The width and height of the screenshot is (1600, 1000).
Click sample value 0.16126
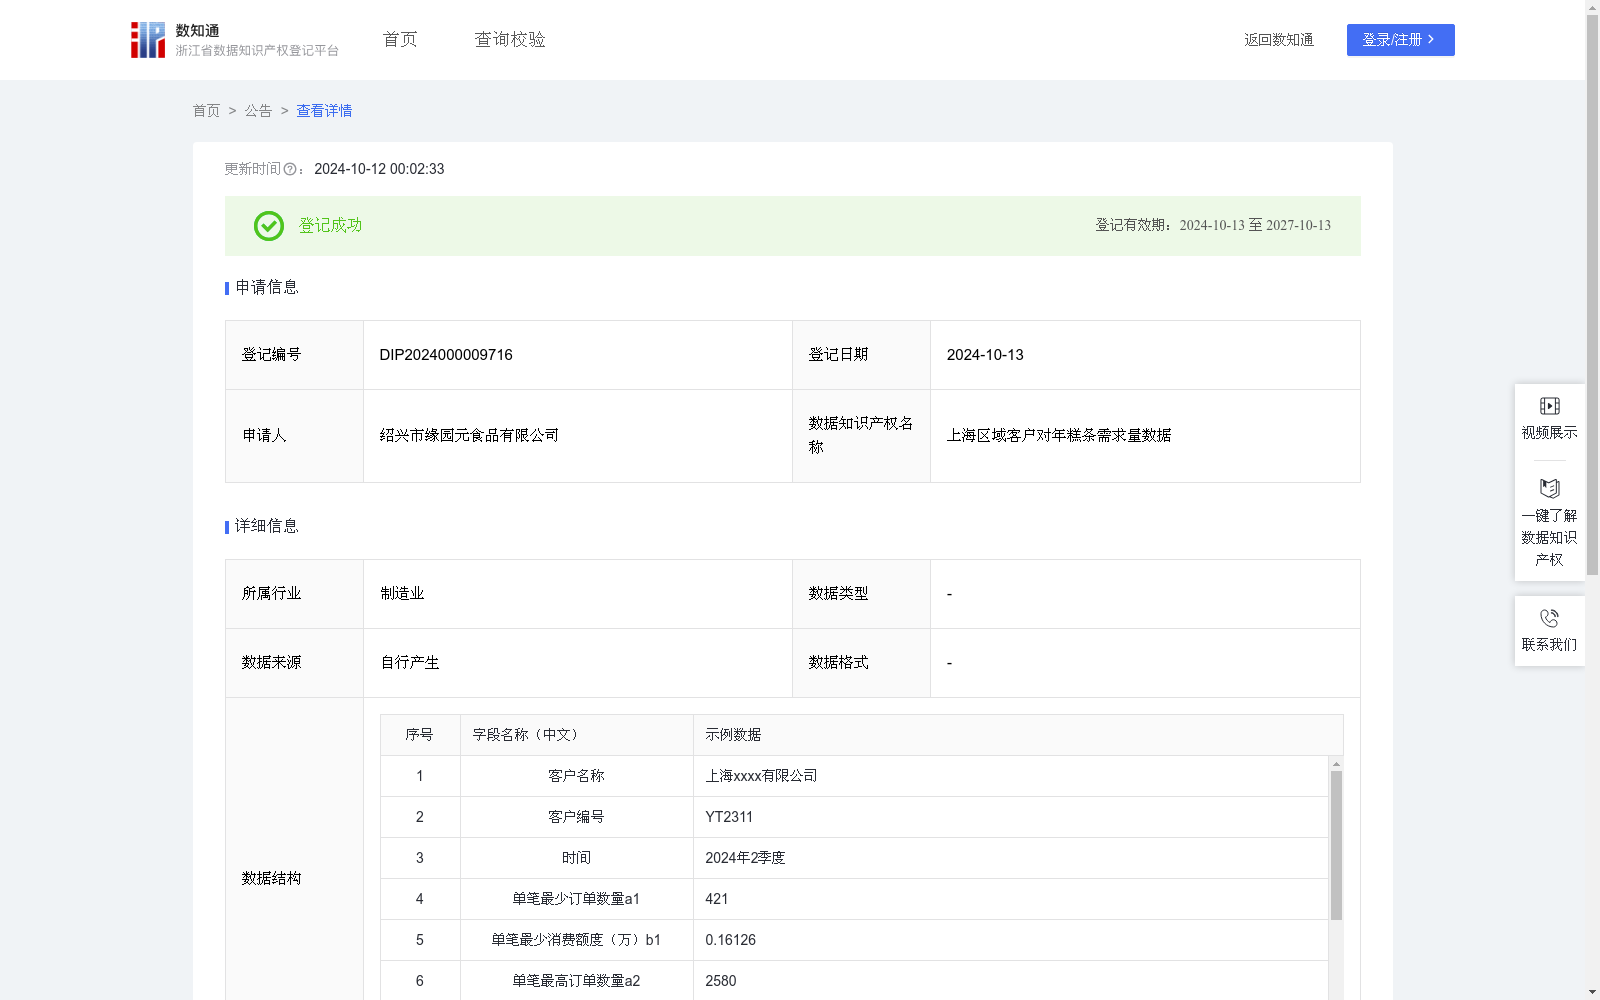(x=731, y=940)
